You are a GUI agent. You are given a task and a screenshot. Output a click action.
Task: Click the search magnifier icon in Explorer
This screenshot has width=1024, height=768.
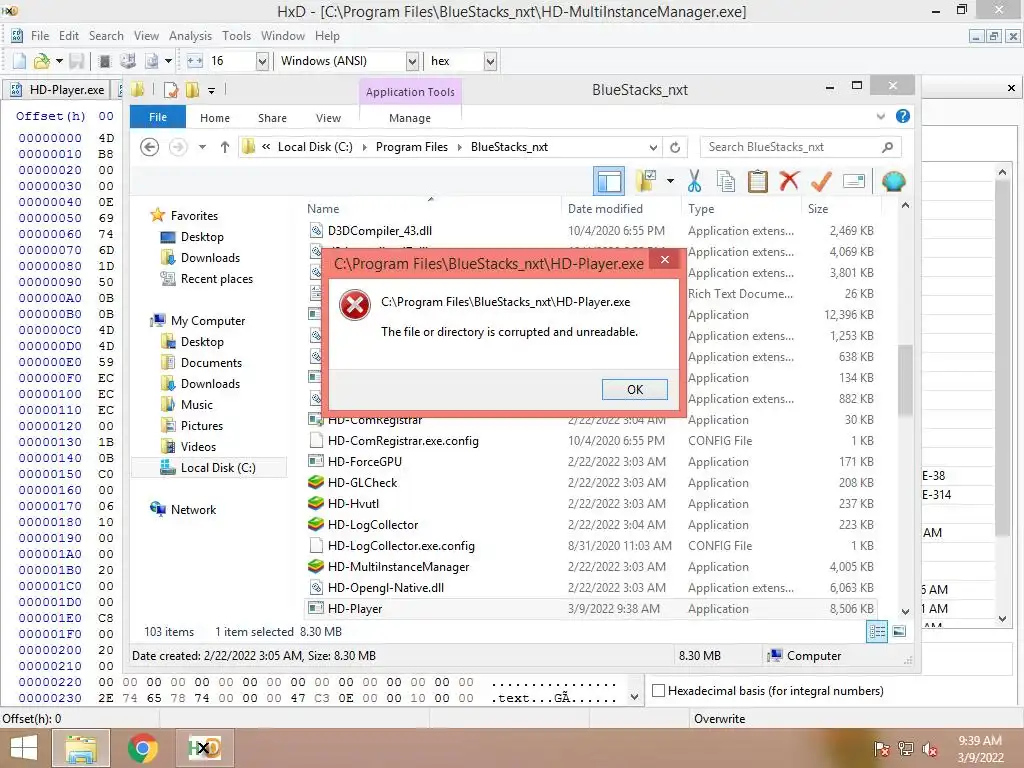click(887, 147)
